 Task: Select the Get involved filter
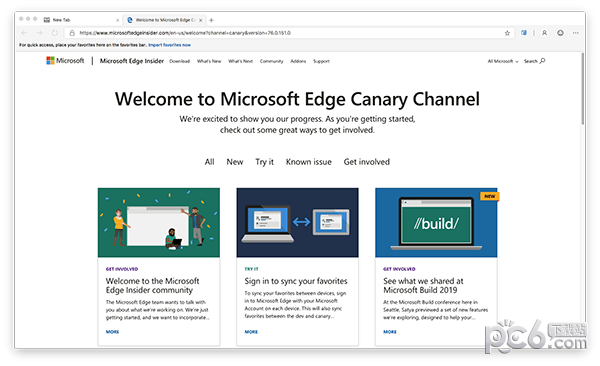367,162
